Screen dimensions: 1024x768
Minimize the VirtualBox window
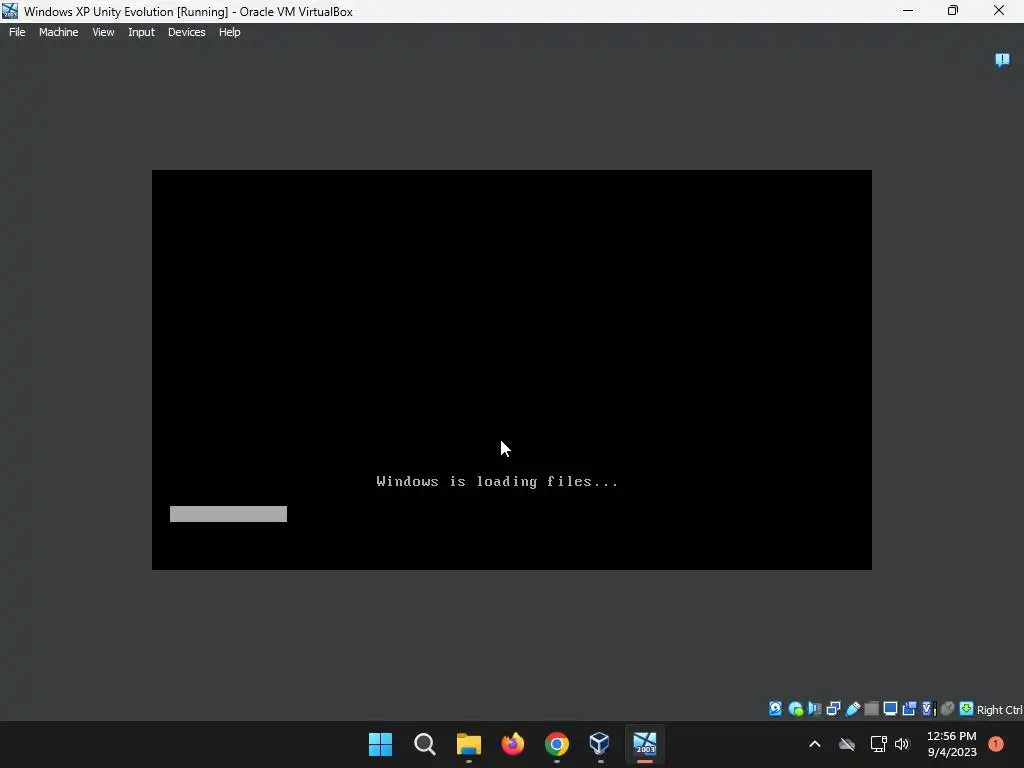(x=908, y=11)
